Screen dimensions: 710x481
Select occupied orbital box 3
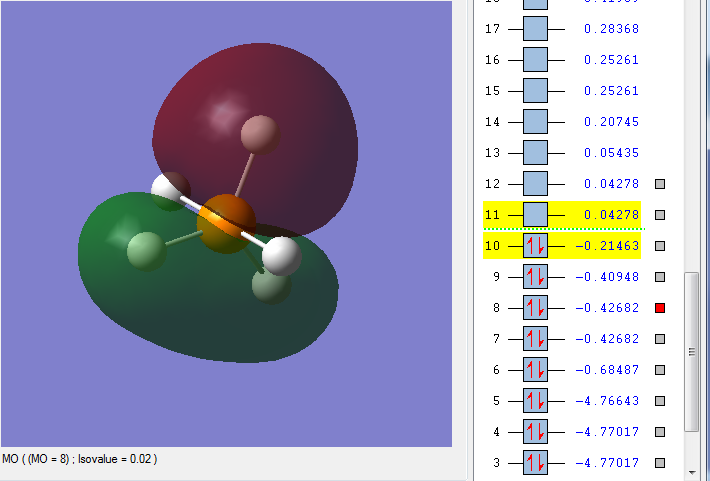point(535,463)
